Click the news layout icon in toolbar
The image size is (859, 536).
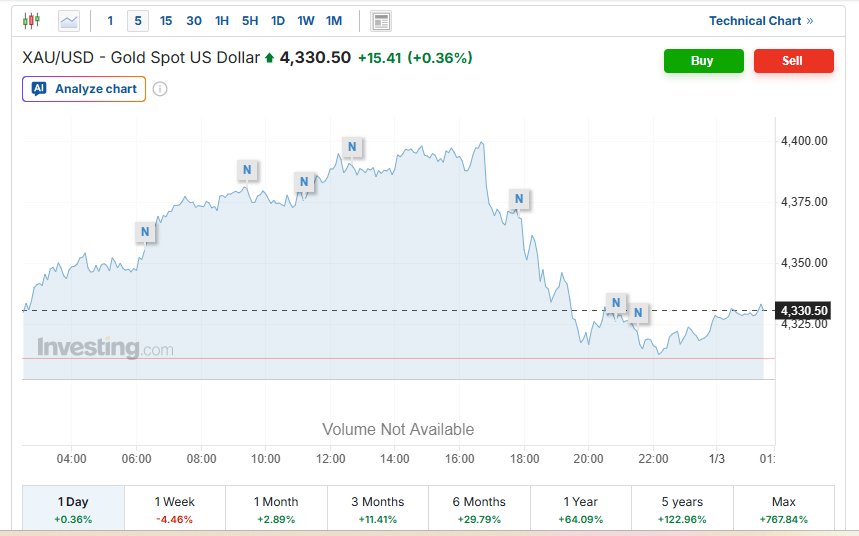coord(380,21)
